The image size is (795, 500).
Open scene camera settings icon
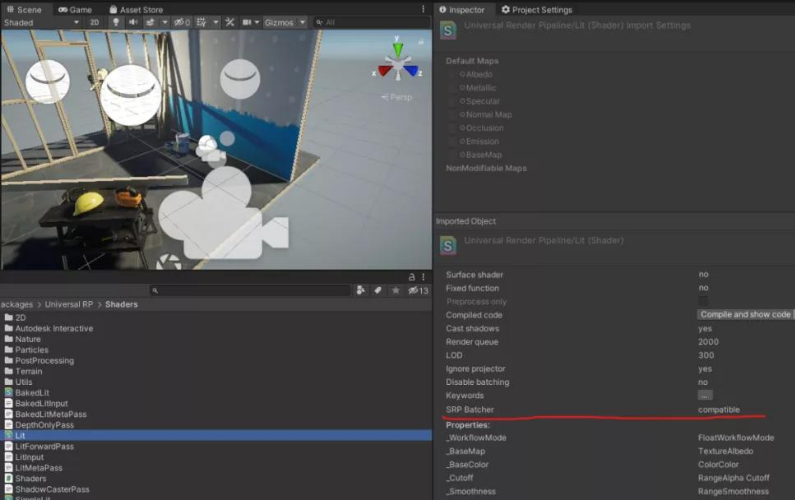[x=247, y=22]
